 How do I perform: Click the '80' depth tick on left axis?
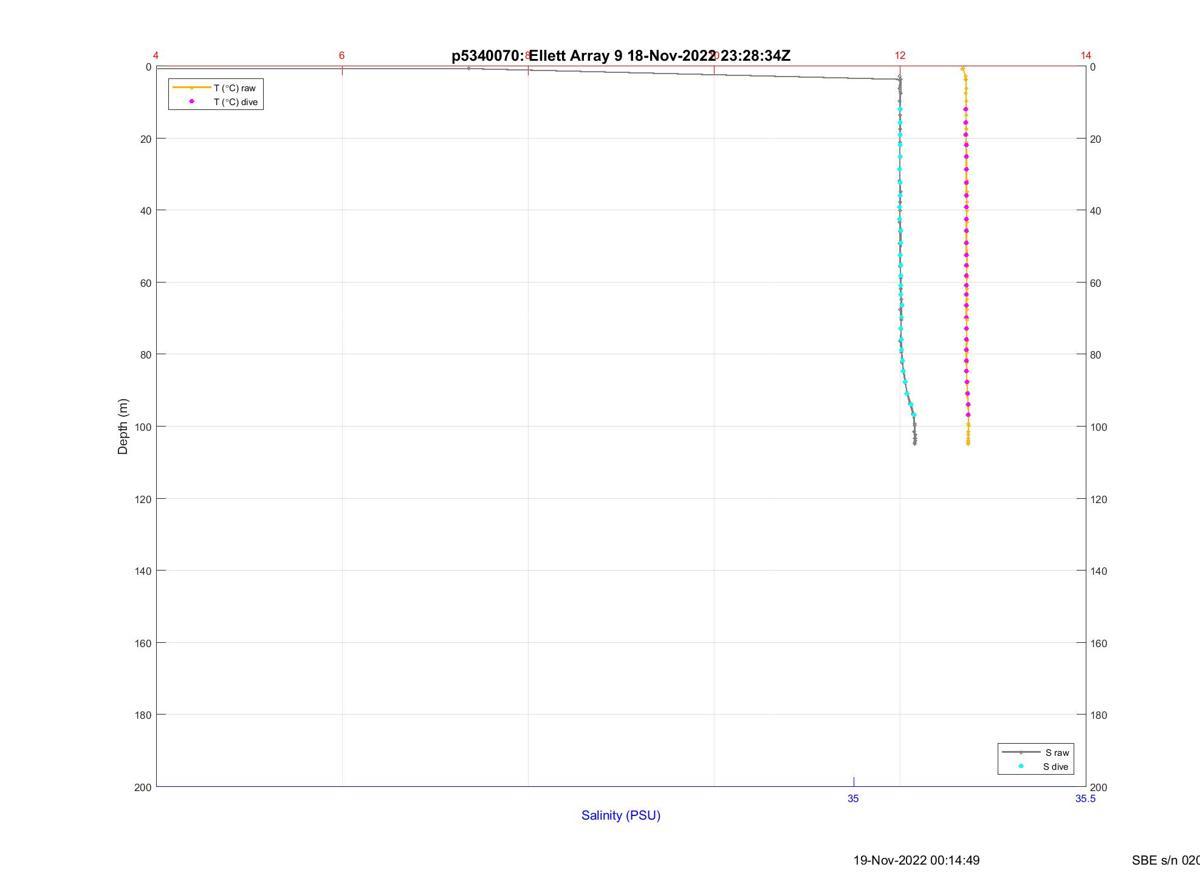pyautogui.click(x=145, y=355)
